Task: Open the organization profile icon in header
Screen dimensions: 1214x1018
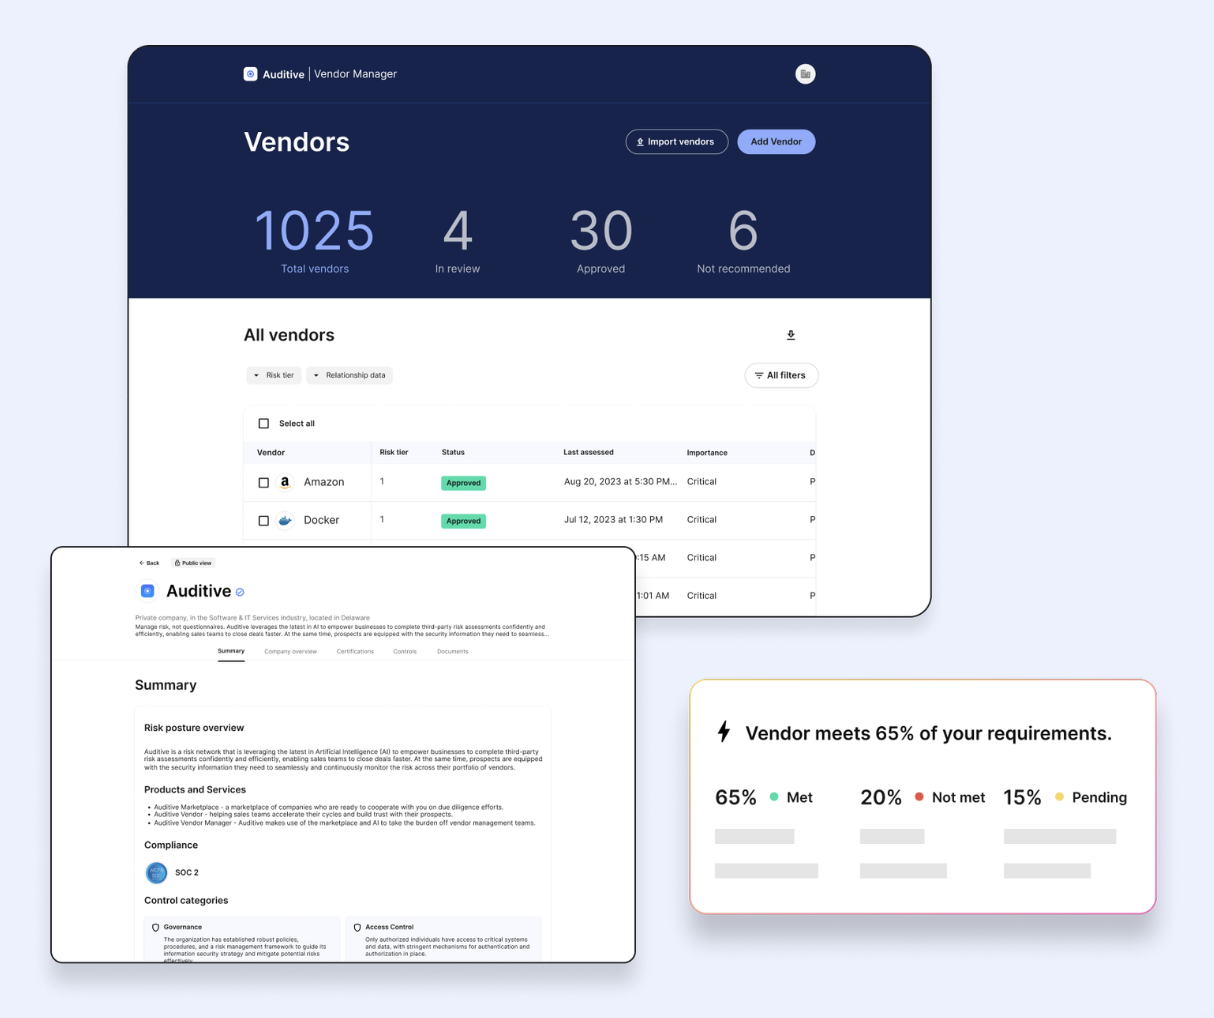Action: [805, 74]
